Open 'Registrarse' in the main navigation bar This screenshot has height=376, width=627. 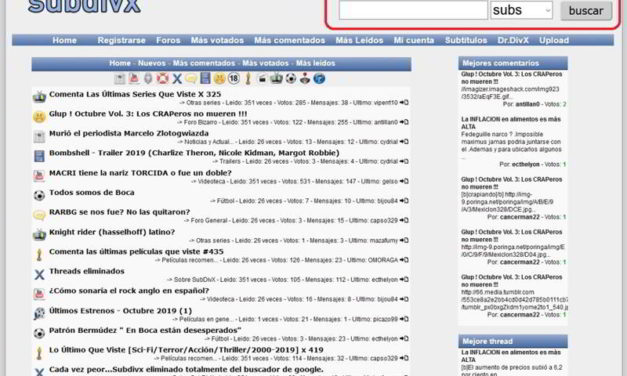122,40
